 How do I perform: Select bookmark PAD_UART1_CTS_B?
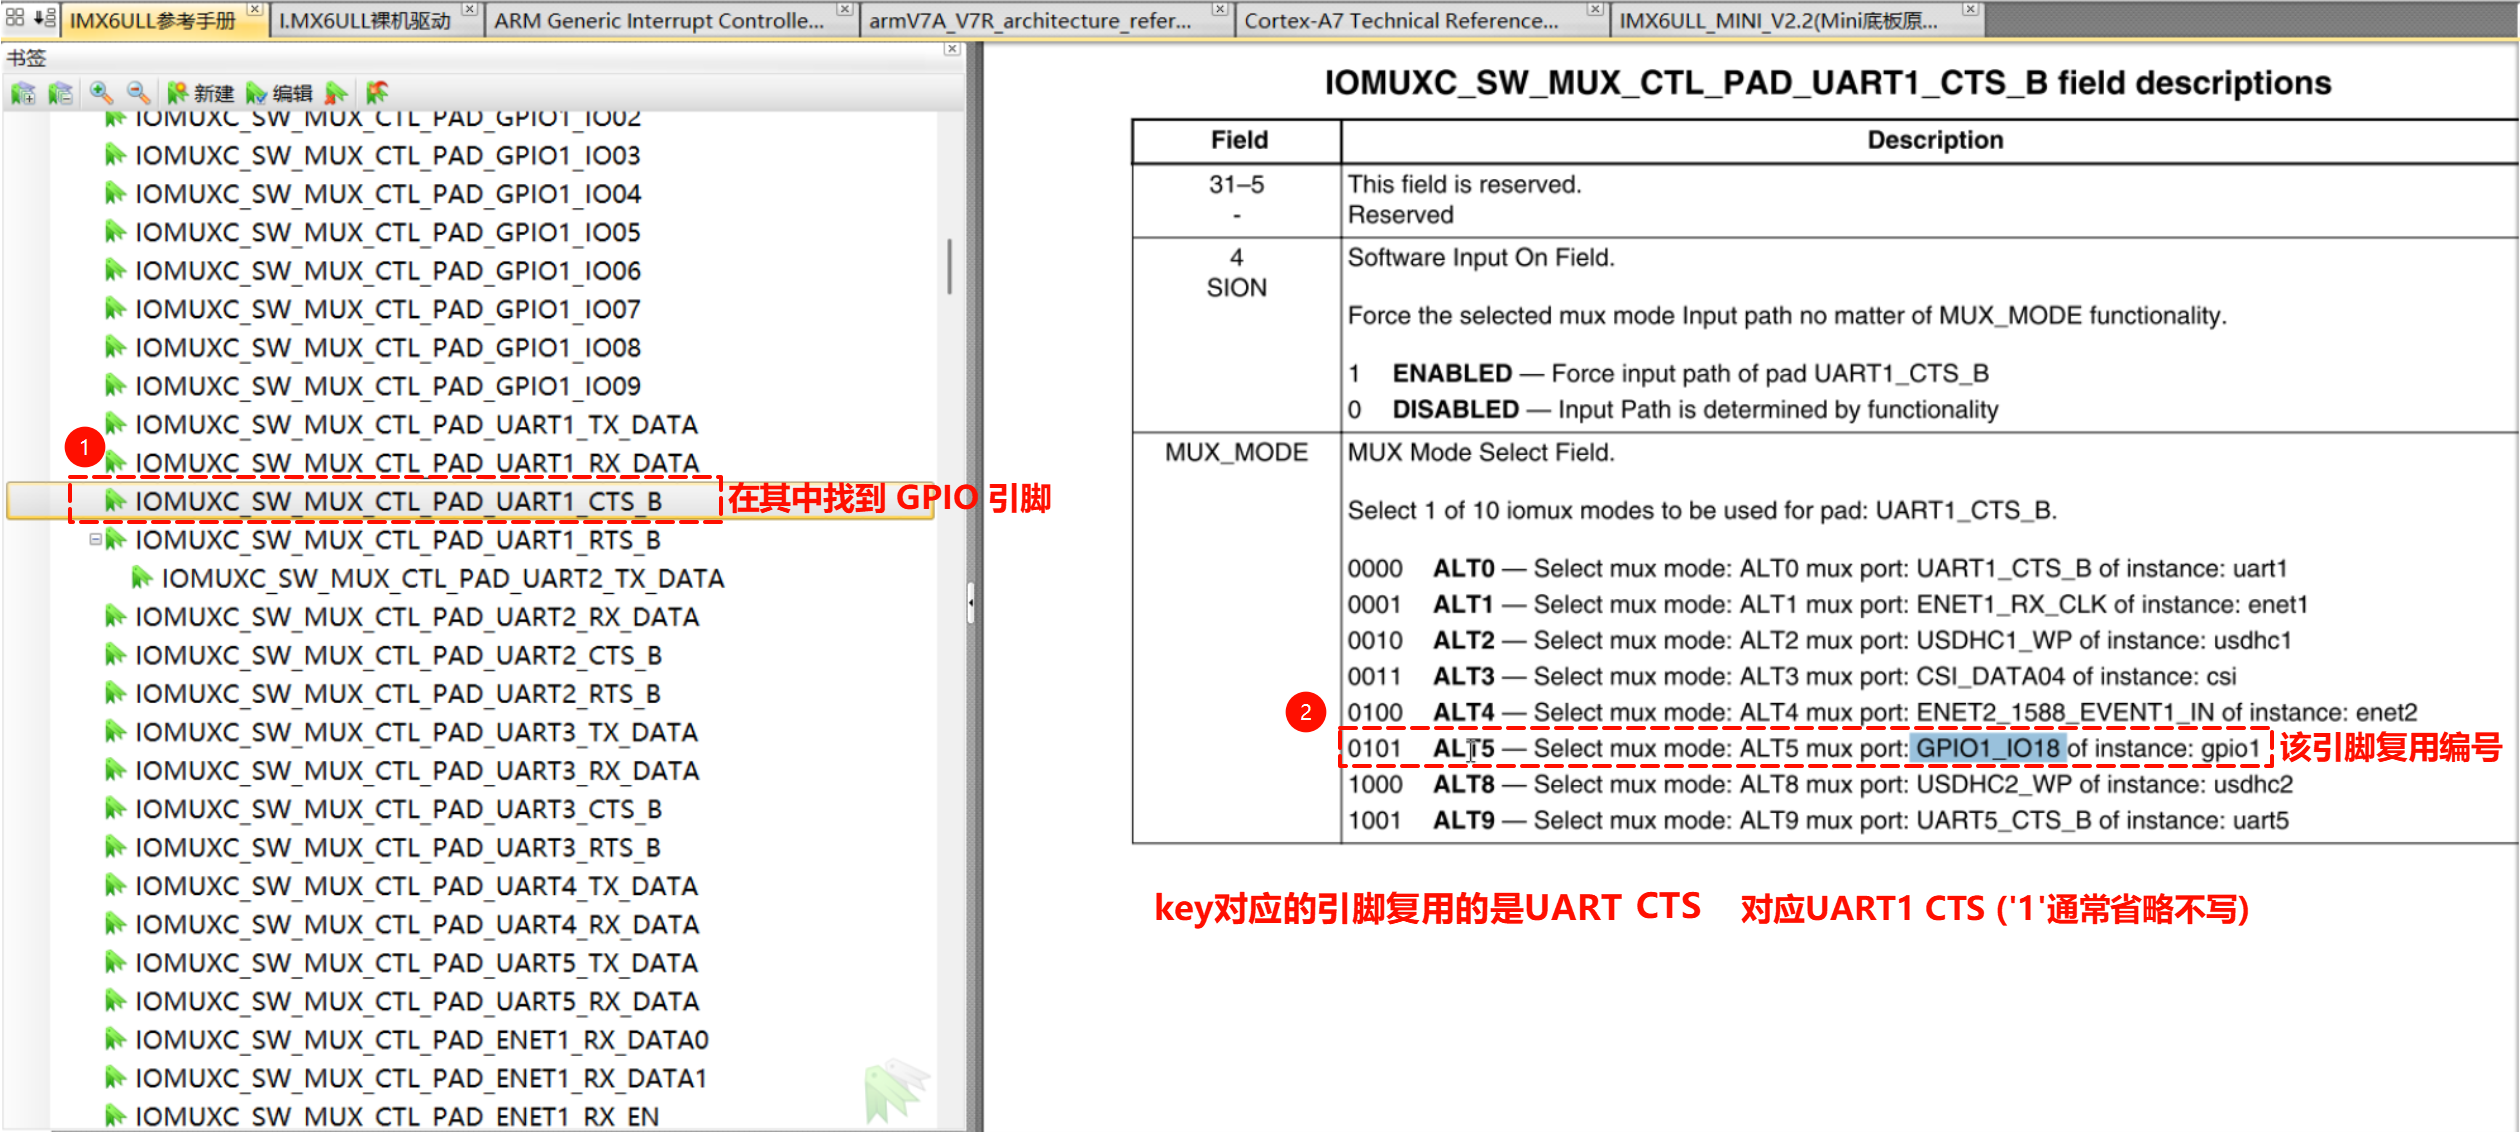point(398,501)
